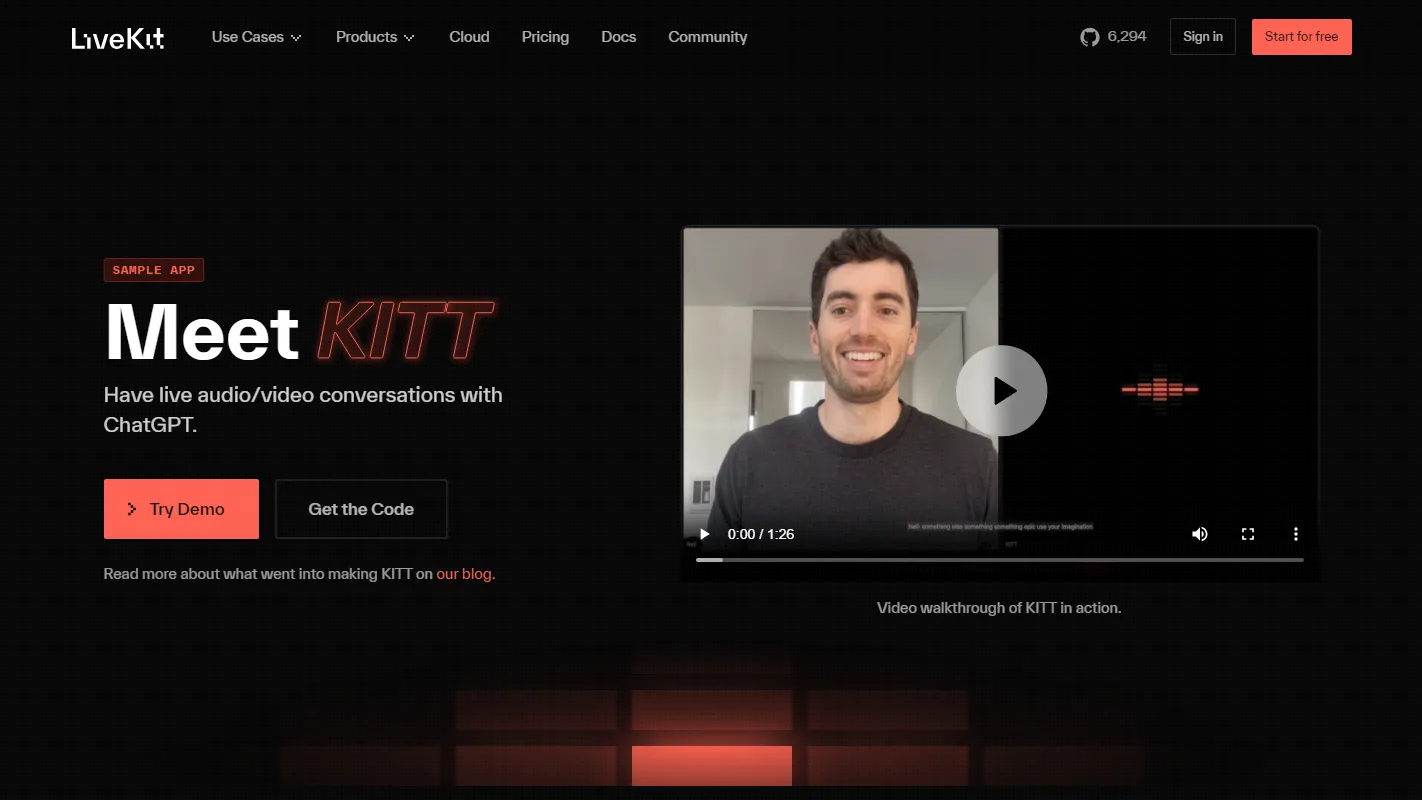This screenshot has height=800, width=1422.
Task: Open the GitHub repository via the GitHub icon
Action: (1089, 36)
